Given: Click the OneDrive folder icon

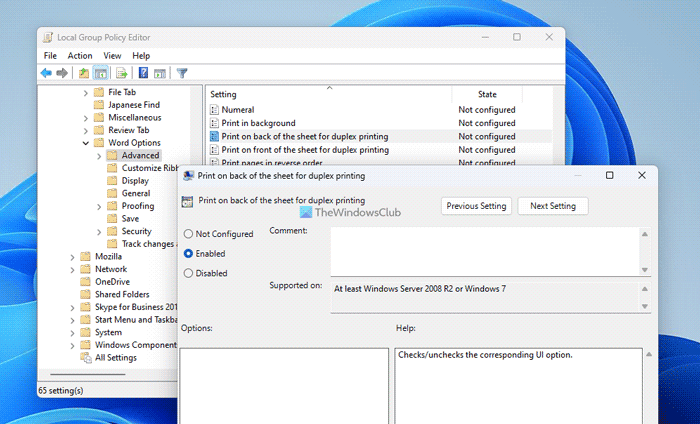Looking at the screenshot, I should click(x=85, y=282).
